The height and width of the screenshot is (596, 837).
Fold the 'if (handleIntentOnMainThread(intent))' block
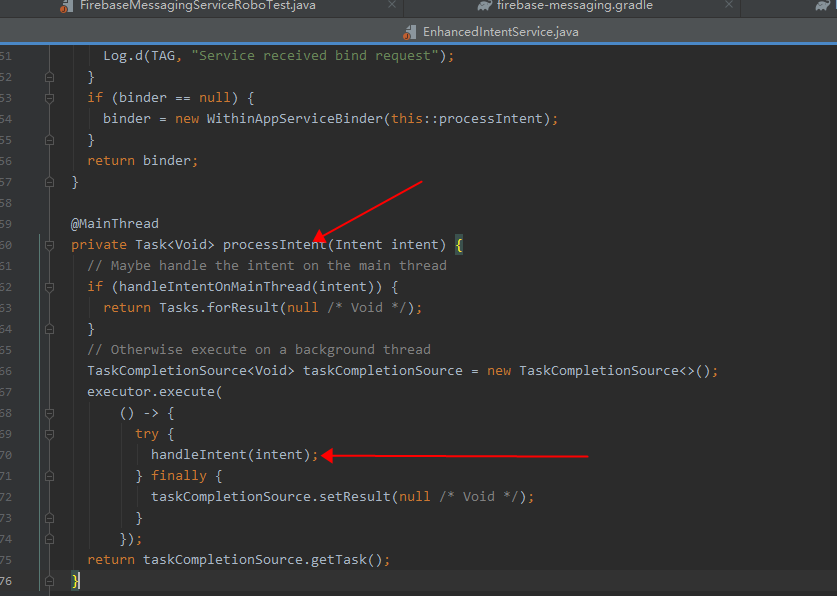(49, 288)
